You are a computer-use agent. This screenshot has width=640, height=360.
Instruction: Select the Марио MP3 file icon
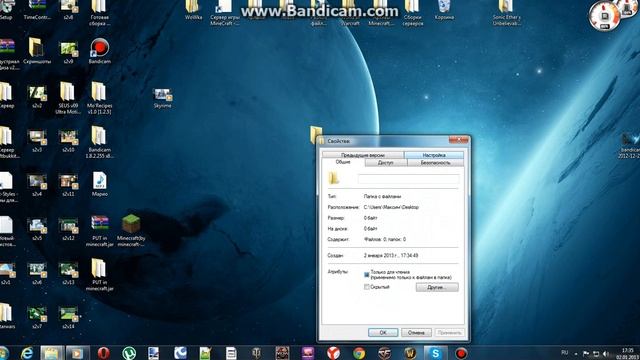(x=100, y=184)
